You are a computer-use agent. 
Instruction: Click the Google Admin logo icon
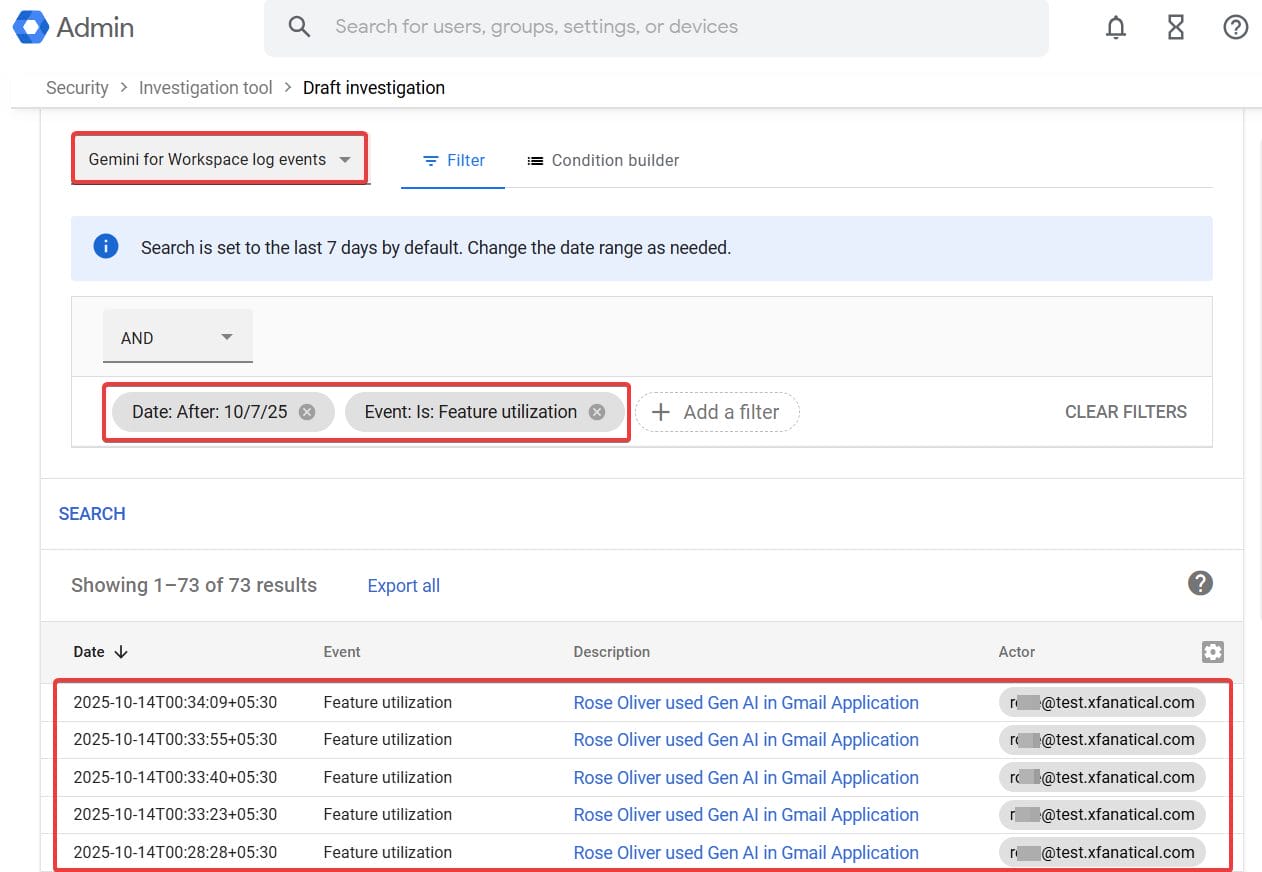[x=30, y=28]
